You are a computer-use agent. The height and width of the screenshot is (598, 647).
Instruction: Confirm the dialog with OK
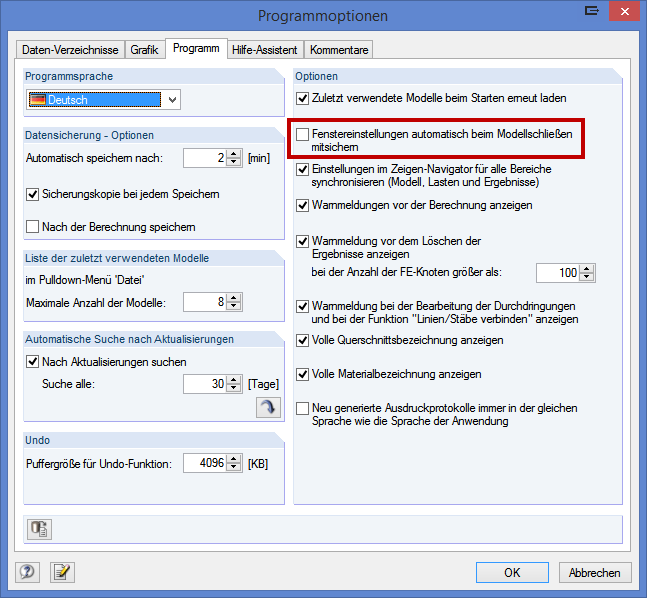512,572
